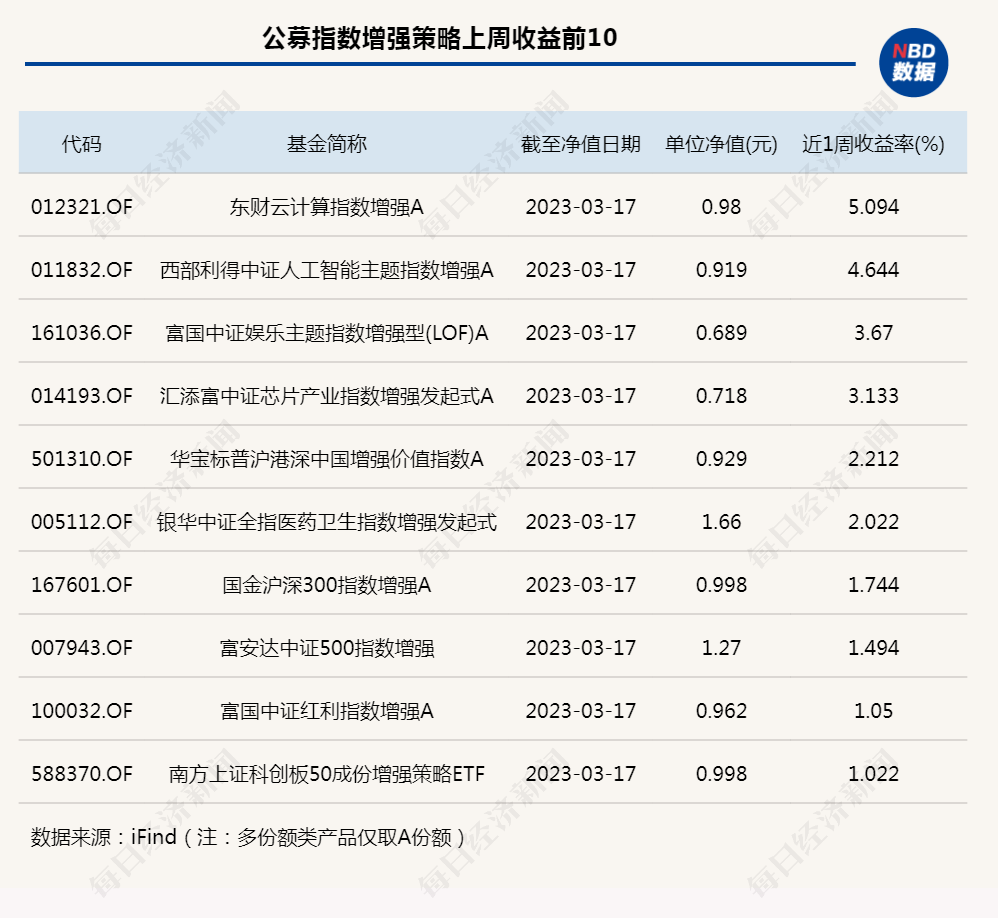Select 南方上证科创板50成份增强策略ETF
The height and width of the screenshot is (918, 998).
coord(330,774)
